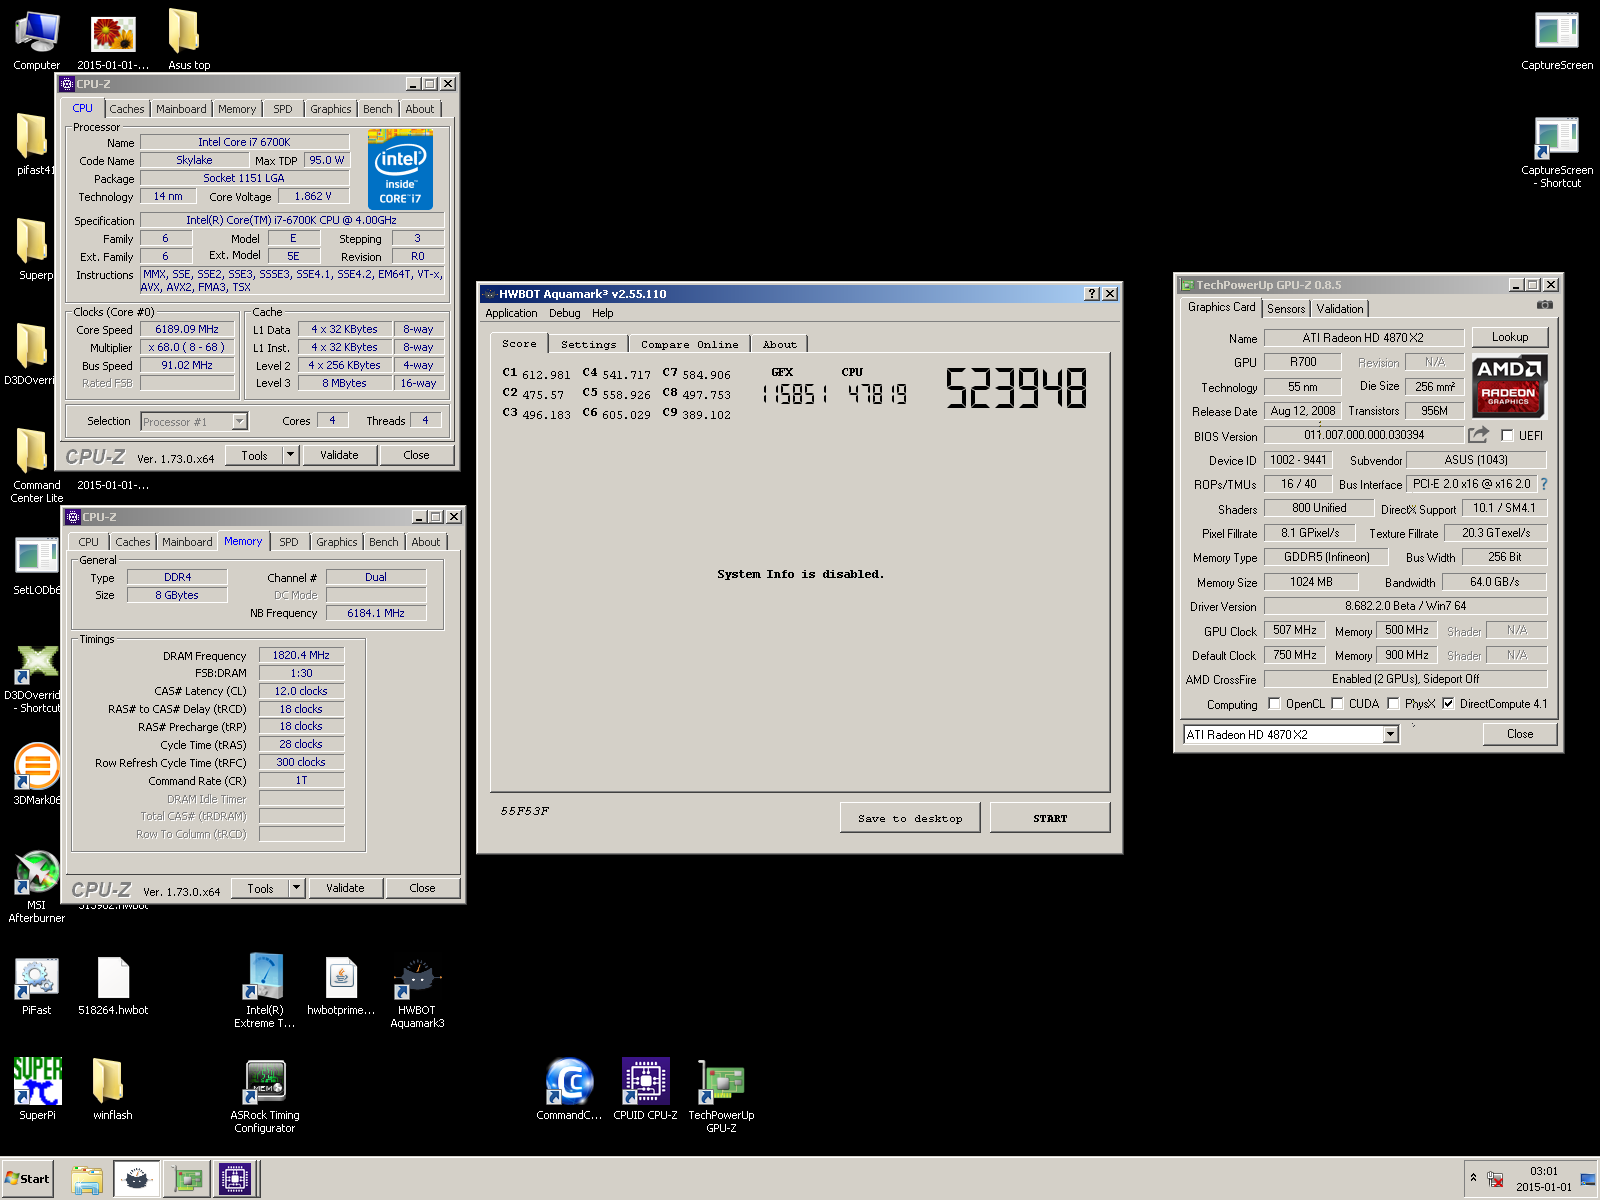
Task: Open the winflash folder
Action: (112, 1090)
